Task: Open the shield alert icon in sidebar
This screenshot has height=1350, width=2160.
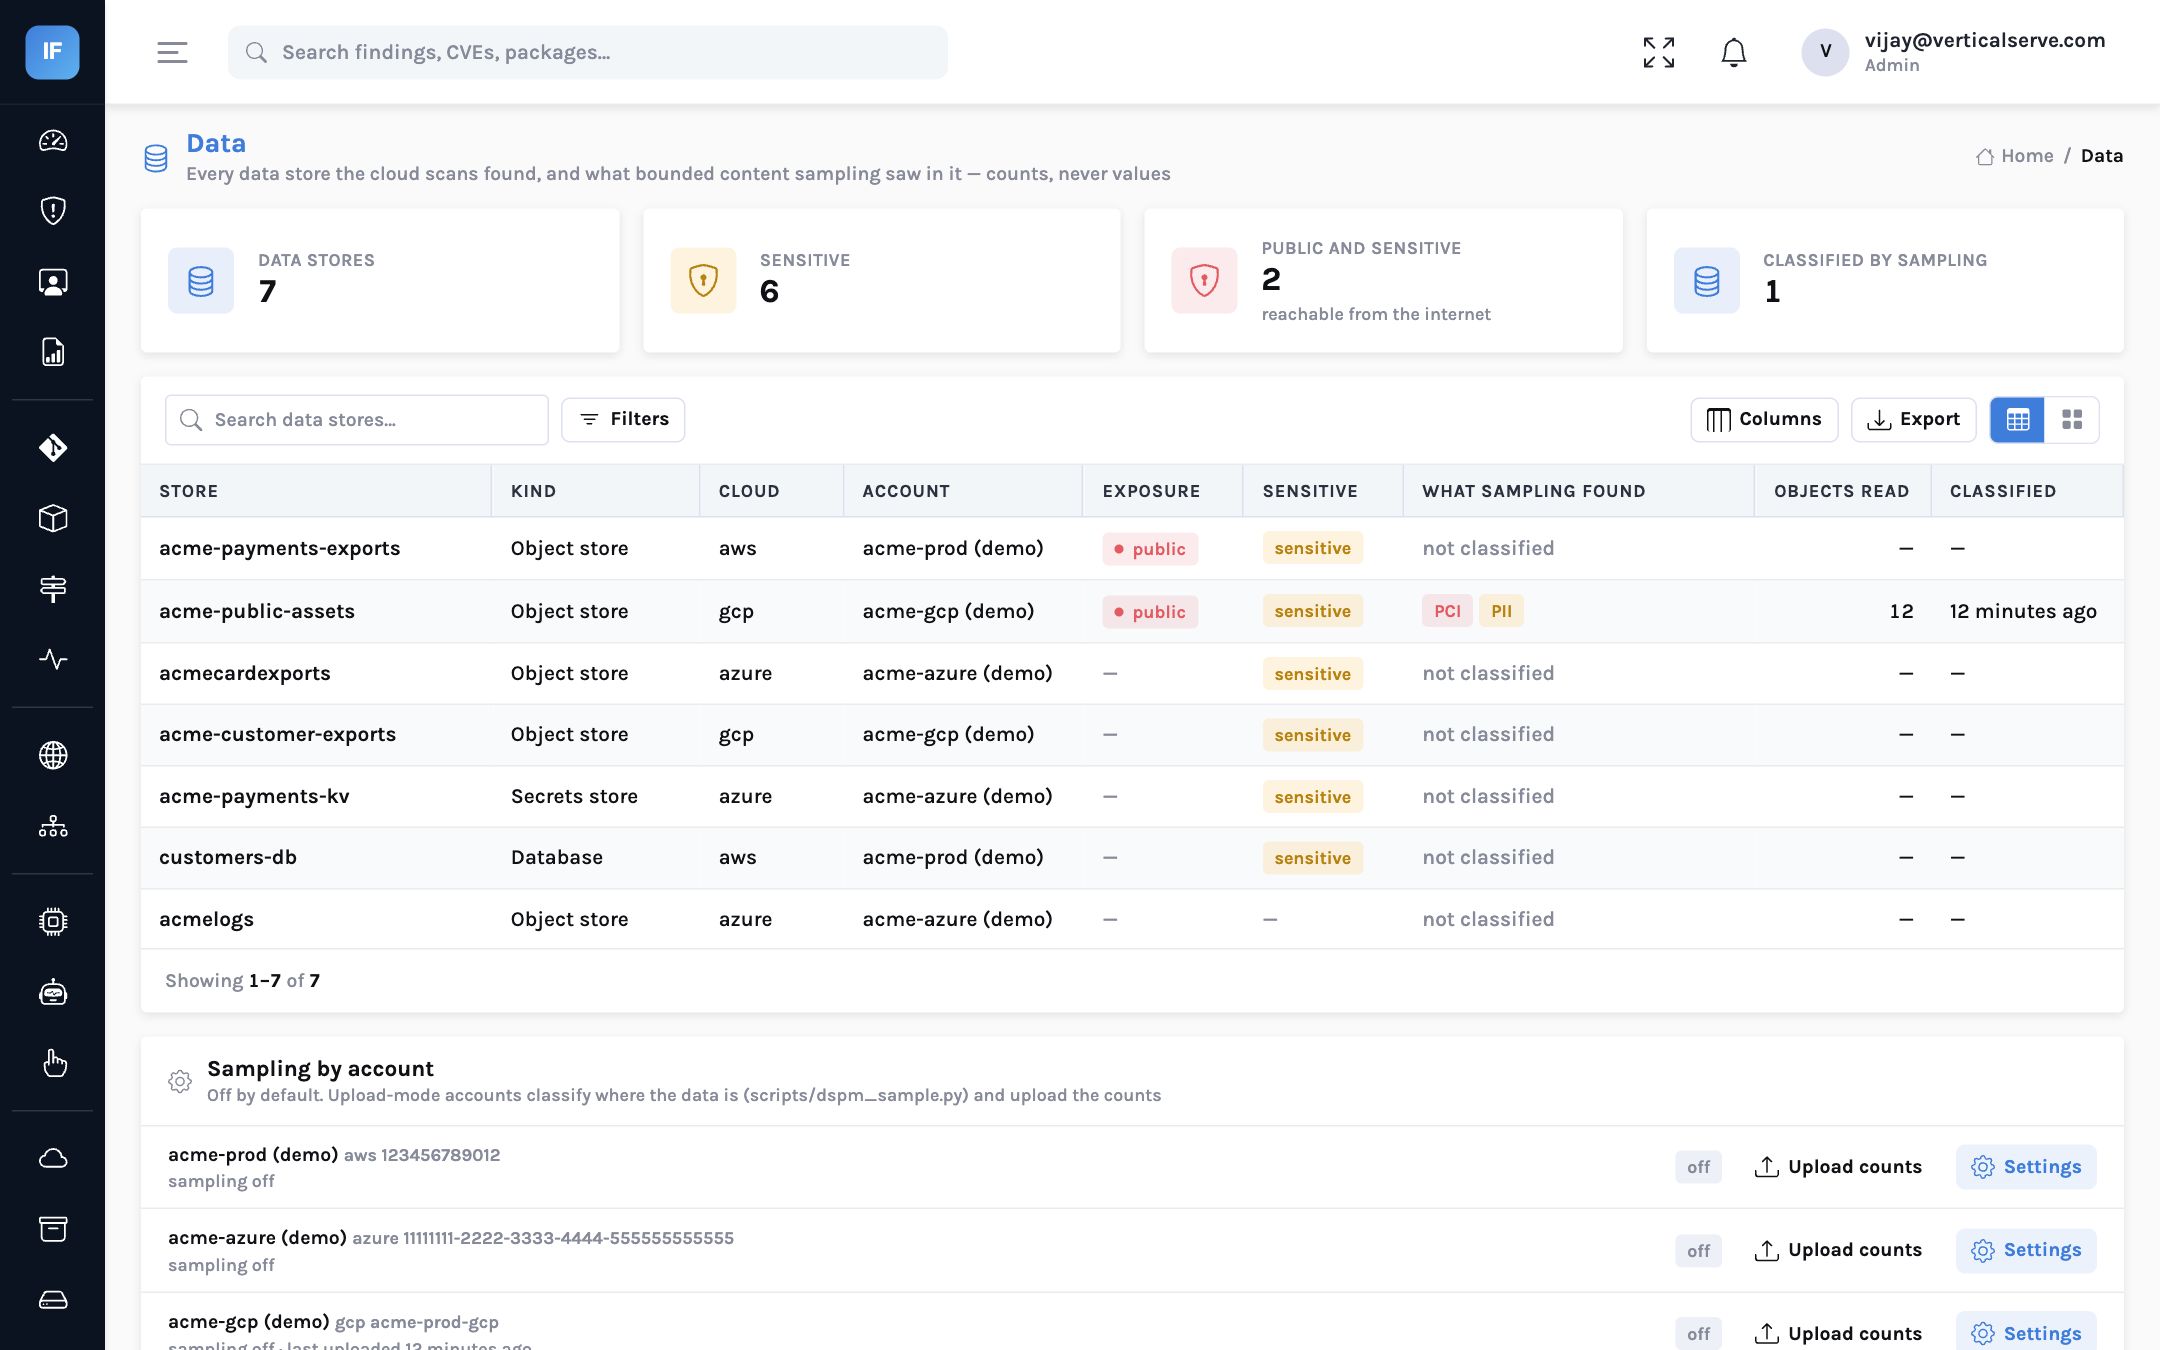Action: tap(53, 211)
